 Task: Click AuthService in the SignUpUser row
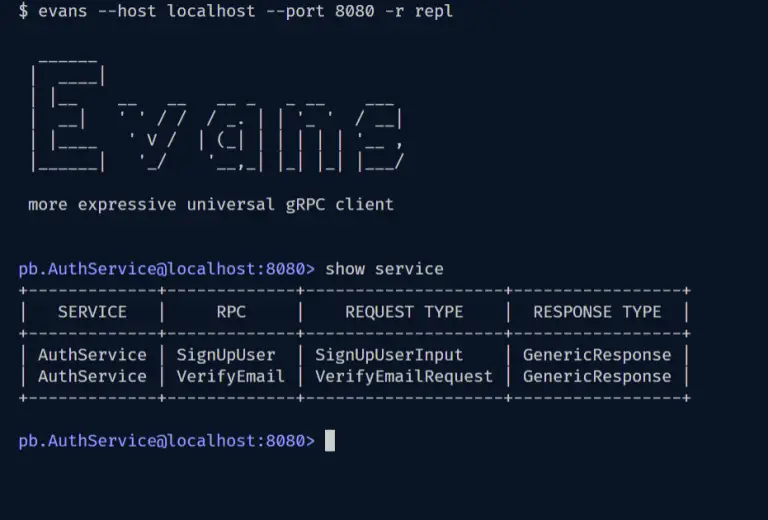(92, 355)
